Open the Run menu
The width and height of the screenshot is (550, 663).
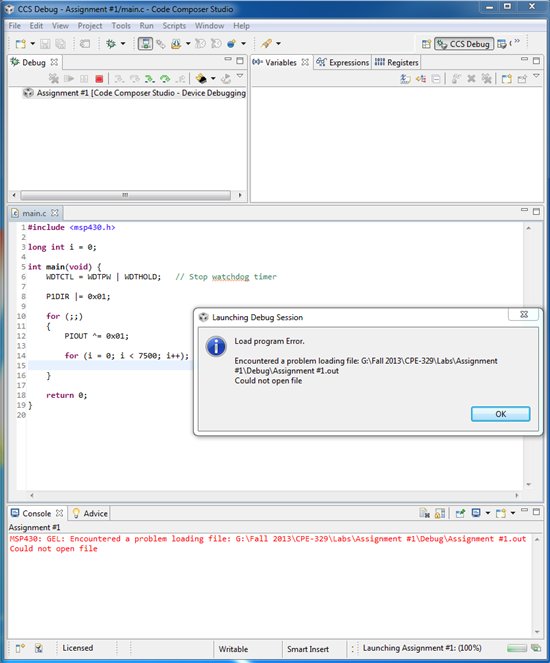pos(147,26)
